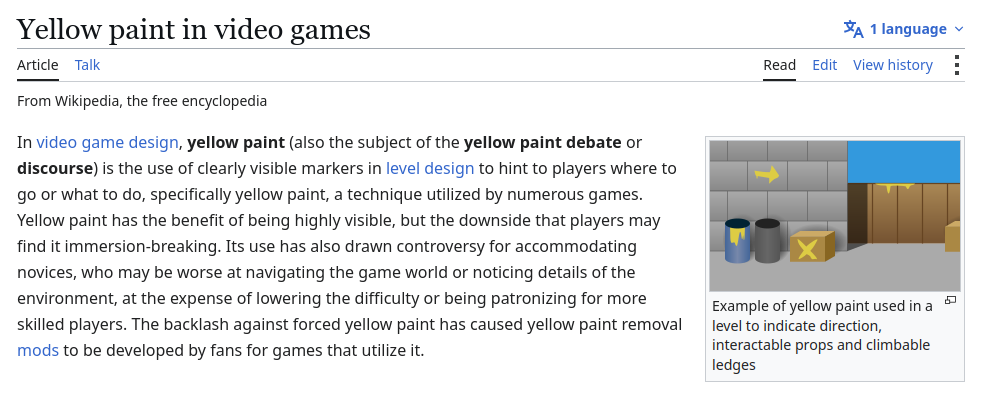Open the yellow paint example thumbnail

834,215
